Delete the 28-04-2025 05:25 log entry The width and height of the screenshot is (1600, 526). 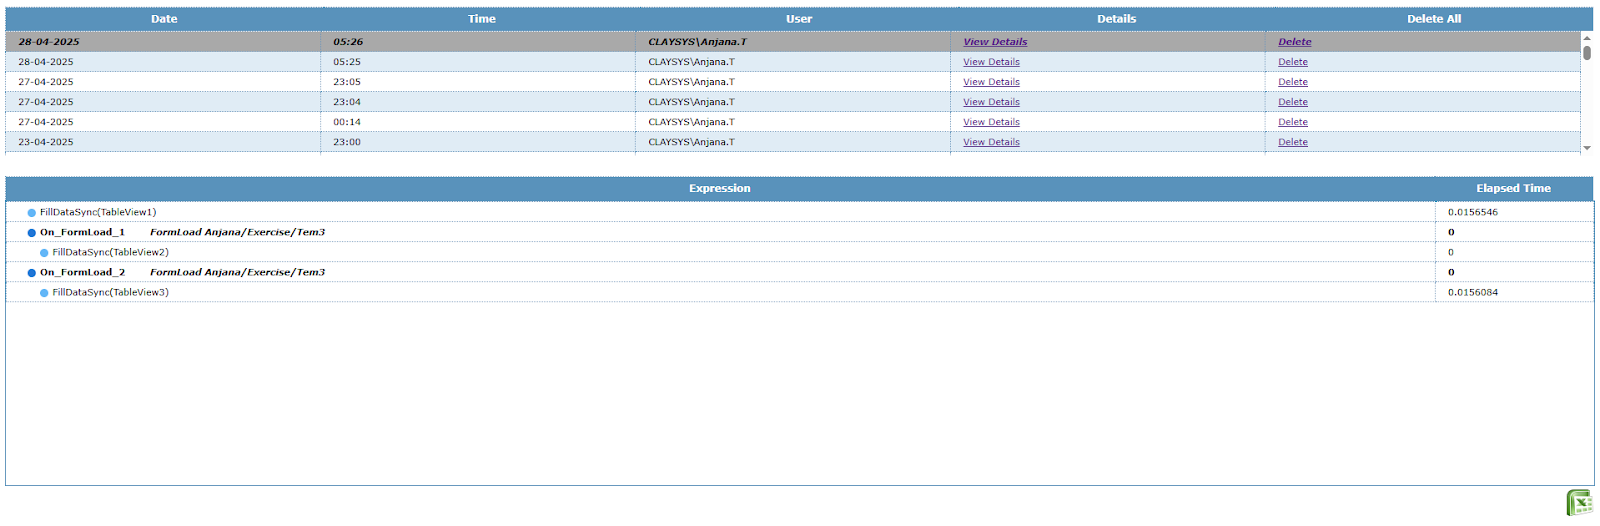tap(1293, 62)
